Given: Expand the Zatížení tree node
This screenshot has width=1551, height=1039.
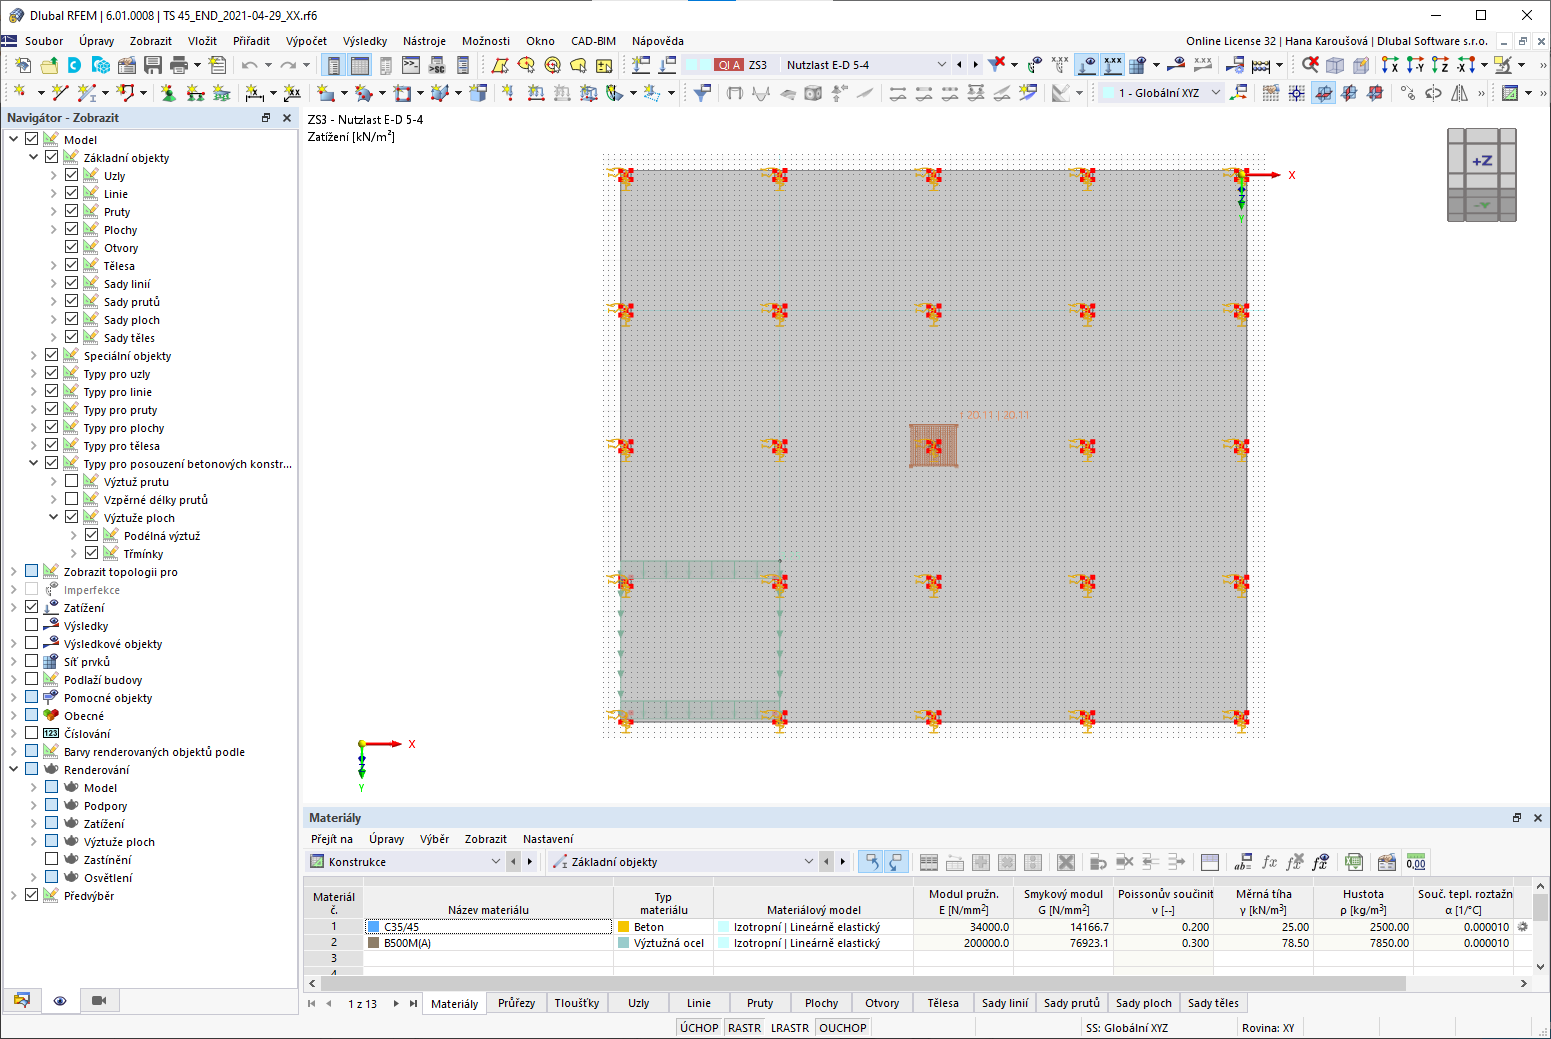Looking at the screenshot, I should [x=13, y=607].
